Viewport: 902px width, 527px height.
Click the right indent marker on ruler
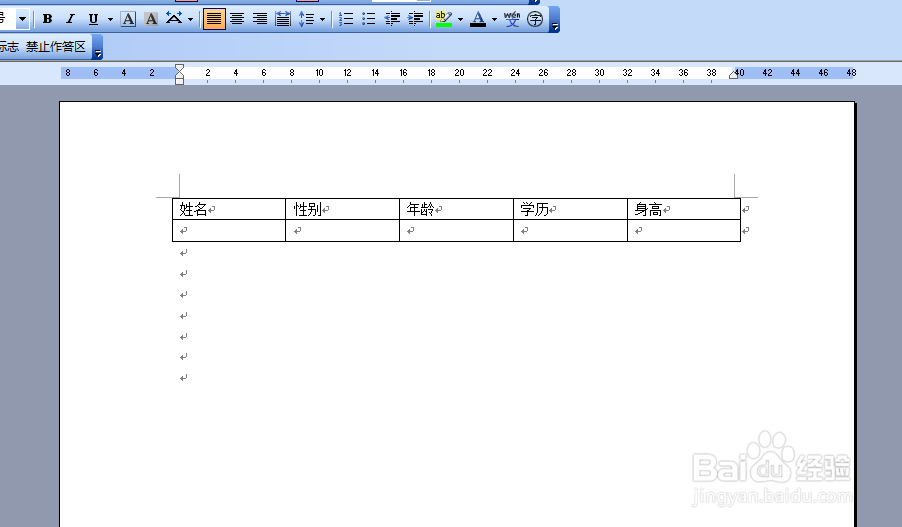(x=733, y=74)
